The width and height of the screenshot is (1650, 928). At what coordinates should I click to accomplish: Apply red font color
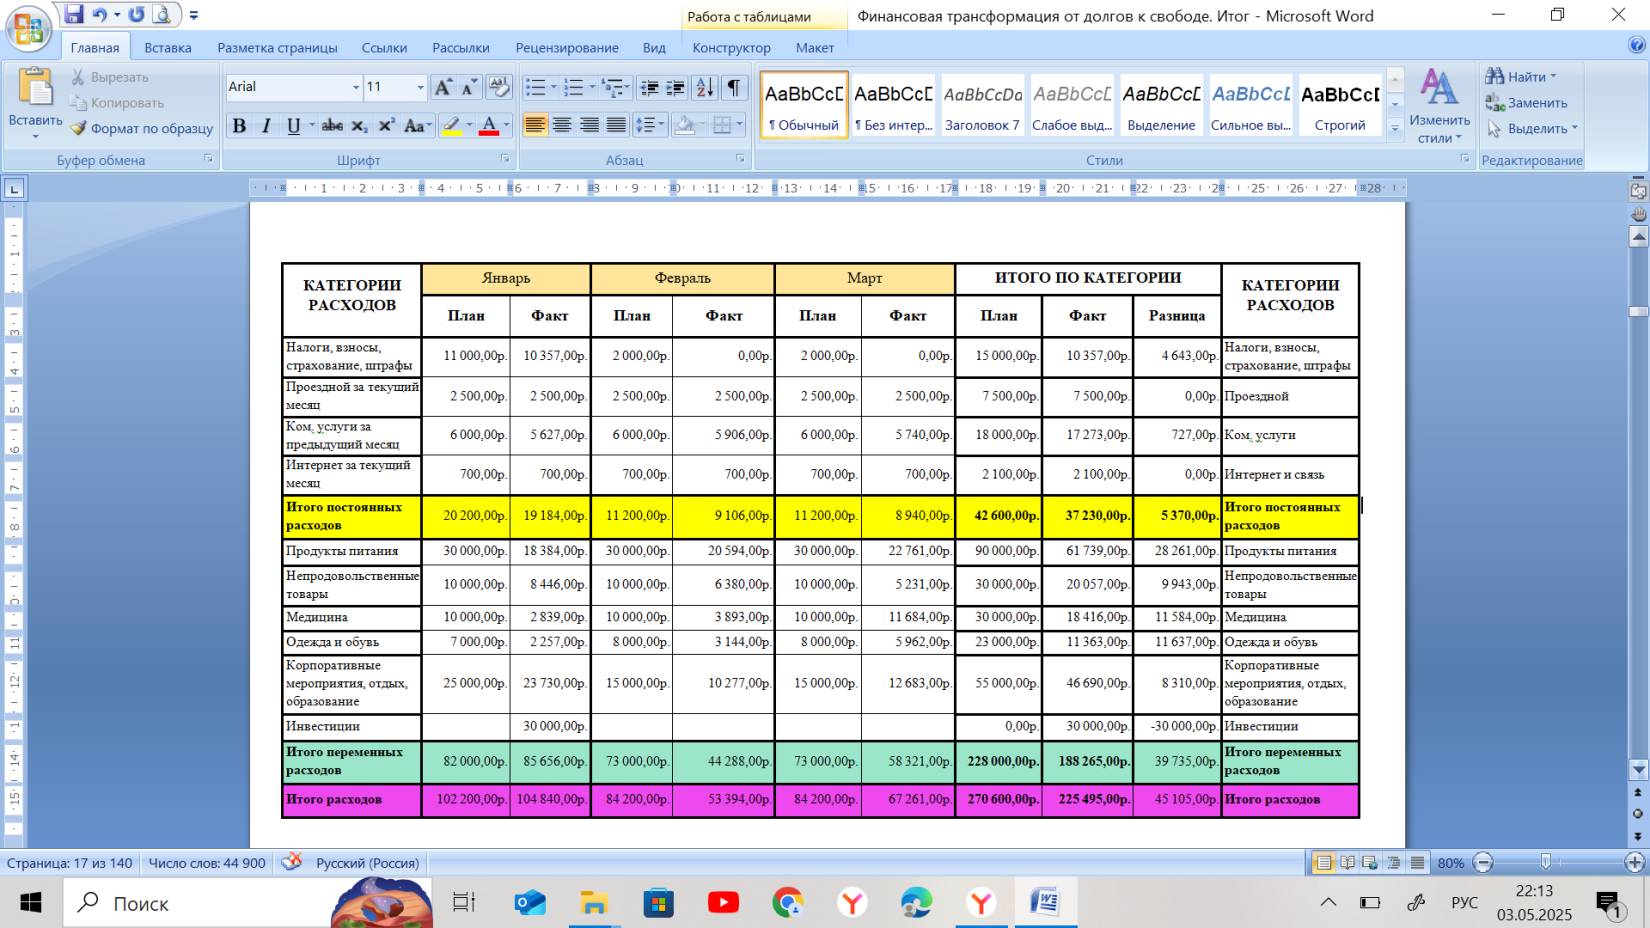pos(488,126)
